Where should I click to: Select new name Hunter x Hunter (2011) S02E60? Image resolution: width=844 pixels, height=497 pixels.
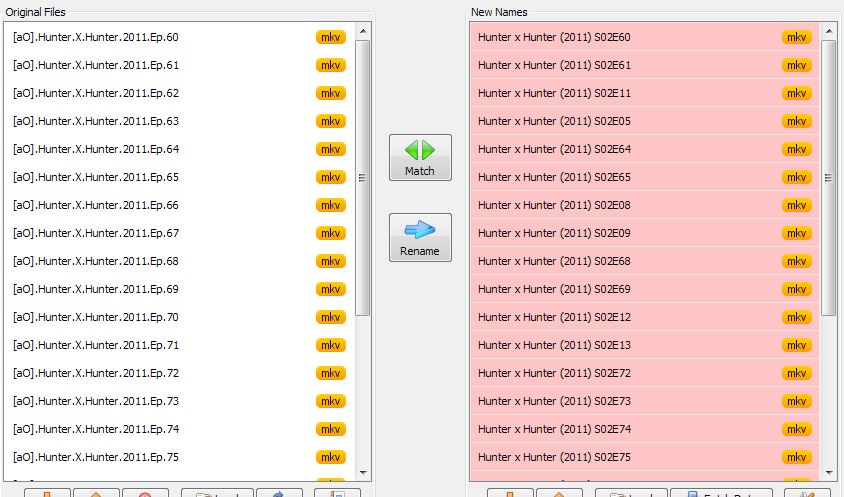[645, 37]
